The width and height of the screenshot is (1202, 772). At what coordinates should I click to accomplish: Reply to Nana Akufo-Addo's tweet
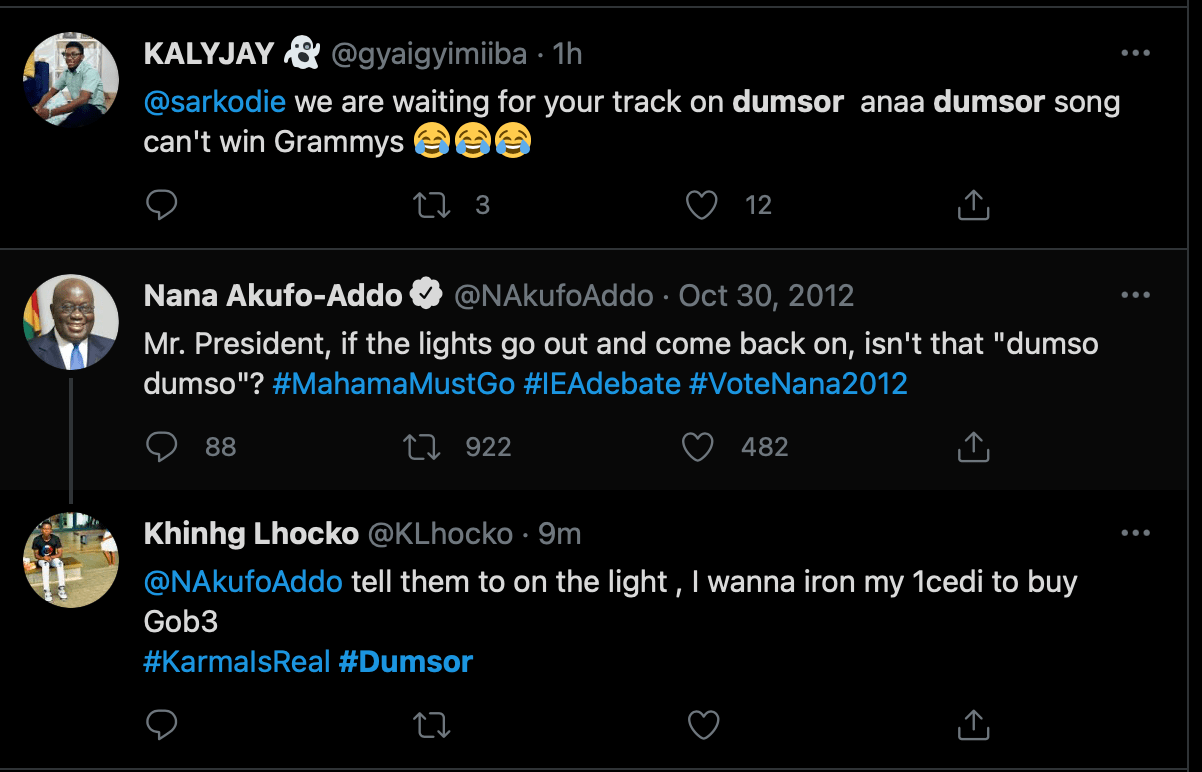[x=161, y=447]
